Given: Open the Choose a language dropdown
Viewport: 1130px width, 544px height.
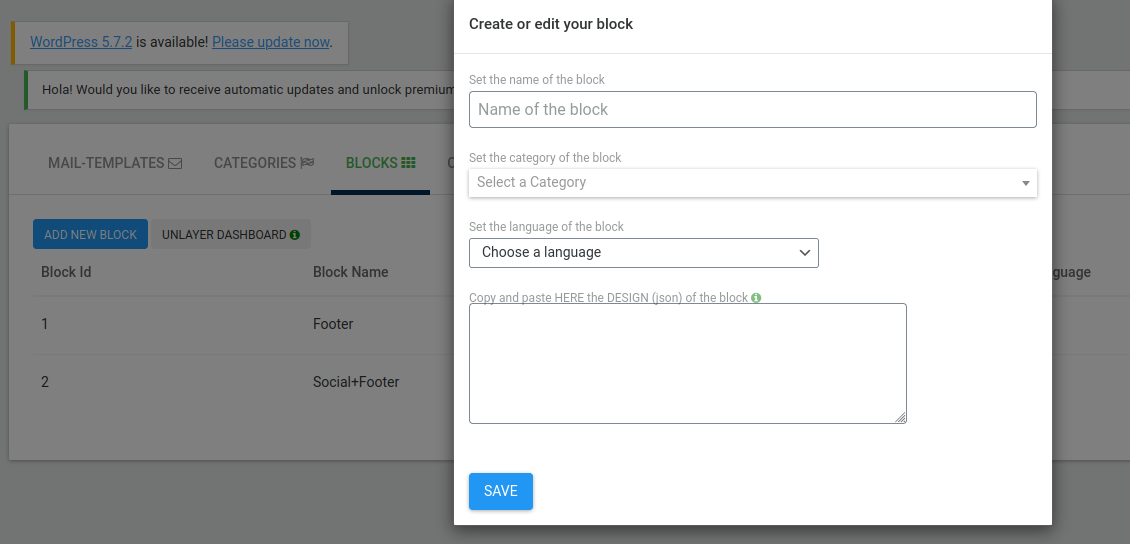Looking at the screenshot, I should coord(644,253).
